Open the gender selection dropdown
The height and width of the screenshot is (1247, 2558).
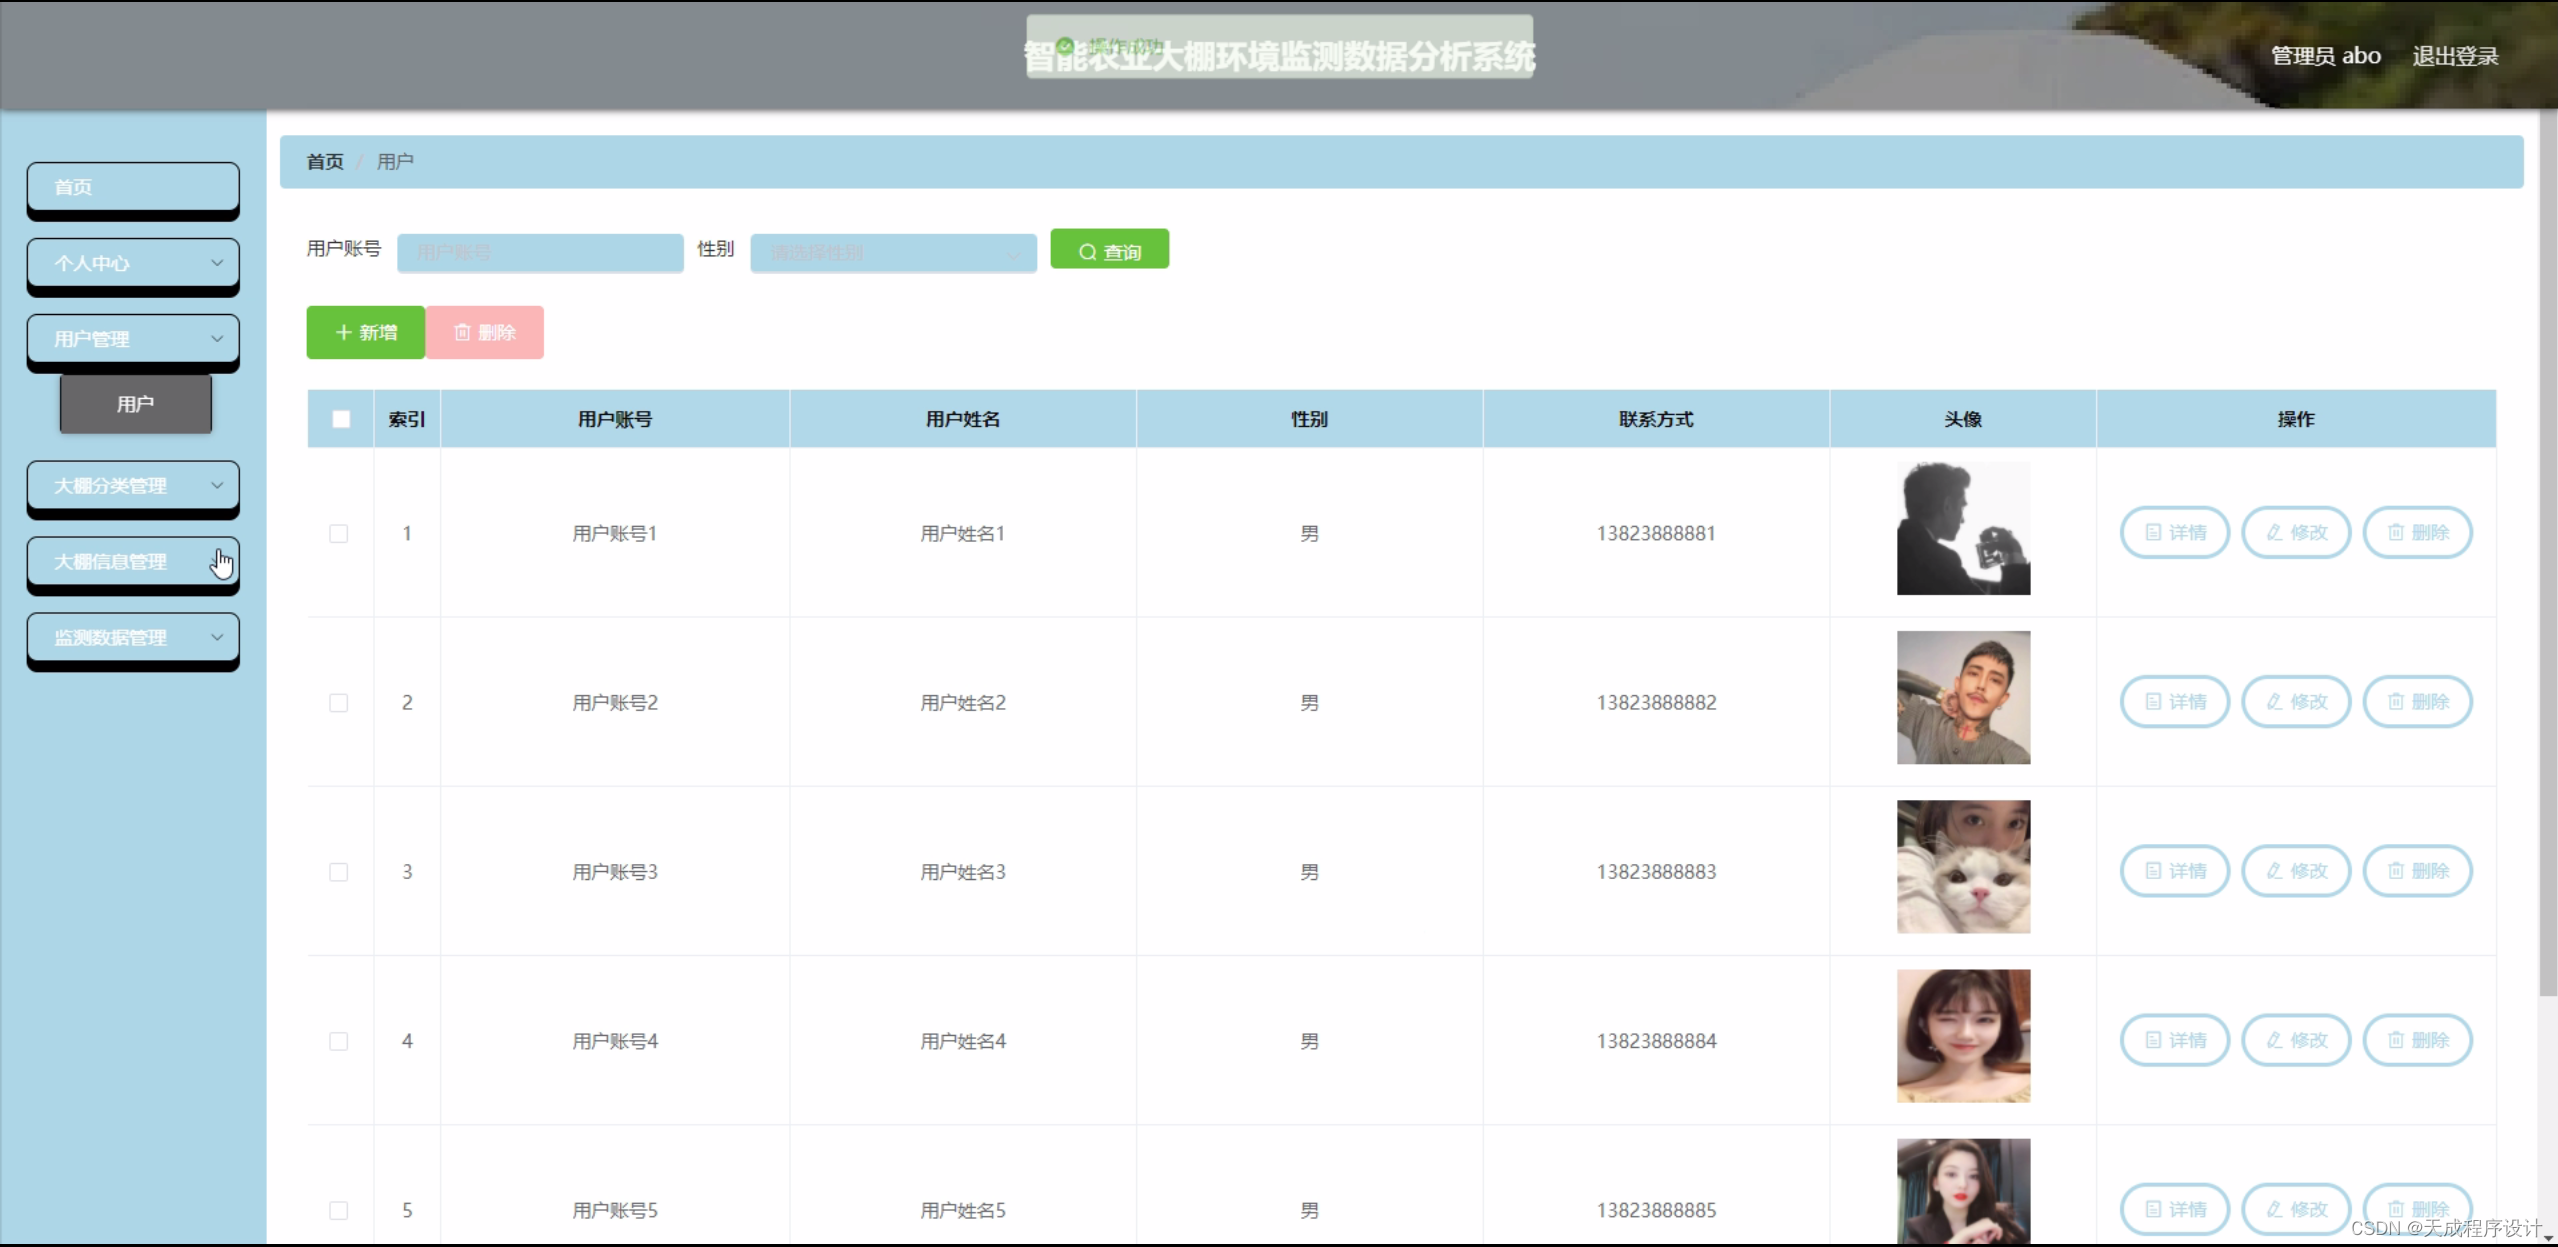(893, 253)
